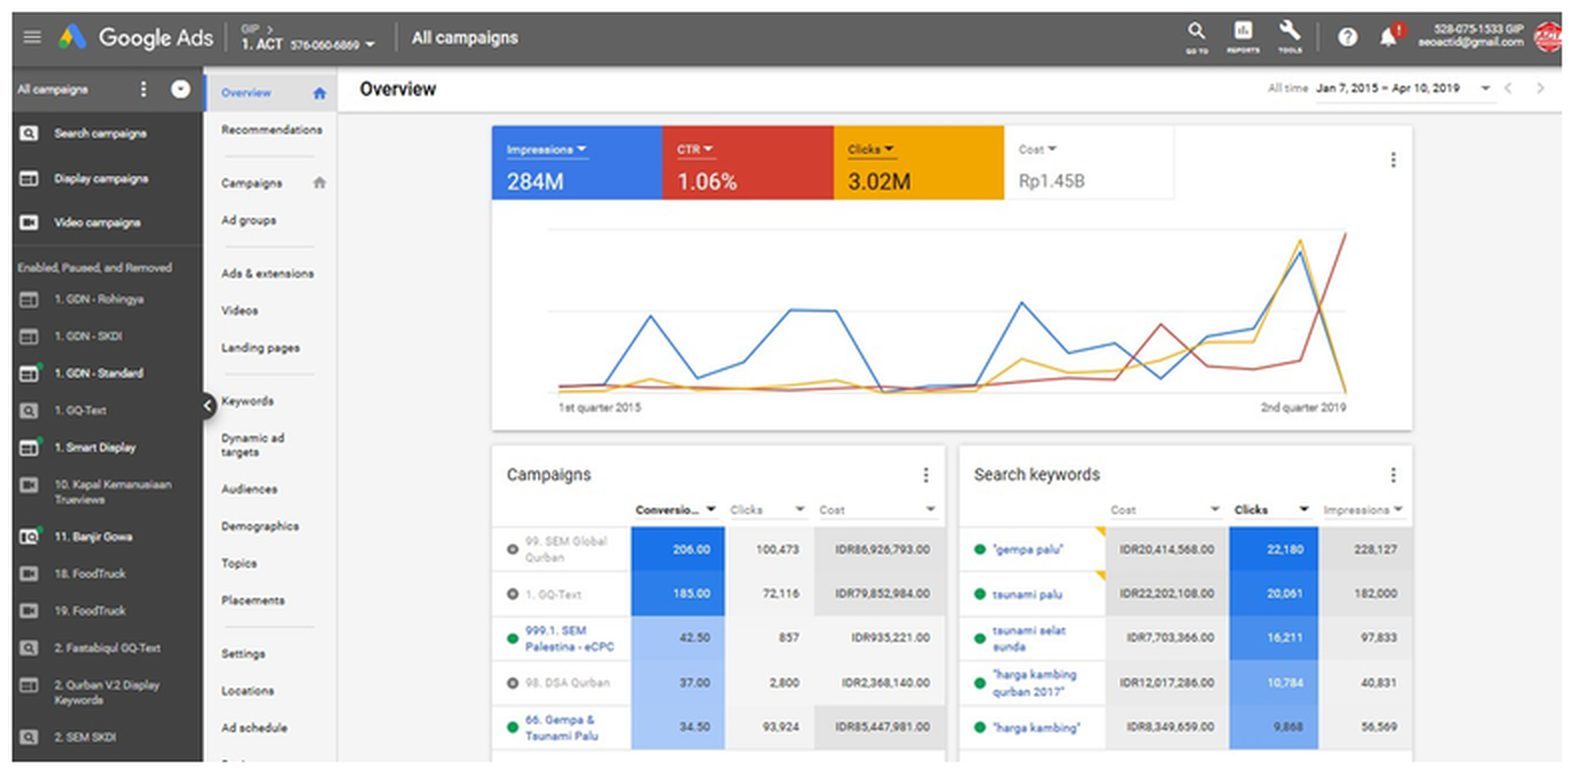Viewport: 1574px width, 774px height.
Task: Open the notifications bell icon
Action: pos(1389,37)
